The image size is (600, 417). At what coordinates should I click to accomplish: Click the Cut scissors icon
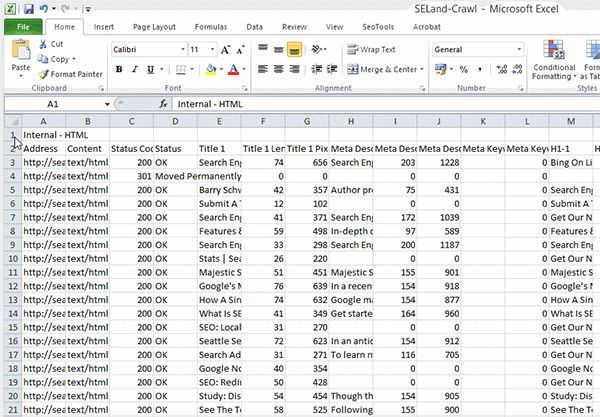(43, 45)
